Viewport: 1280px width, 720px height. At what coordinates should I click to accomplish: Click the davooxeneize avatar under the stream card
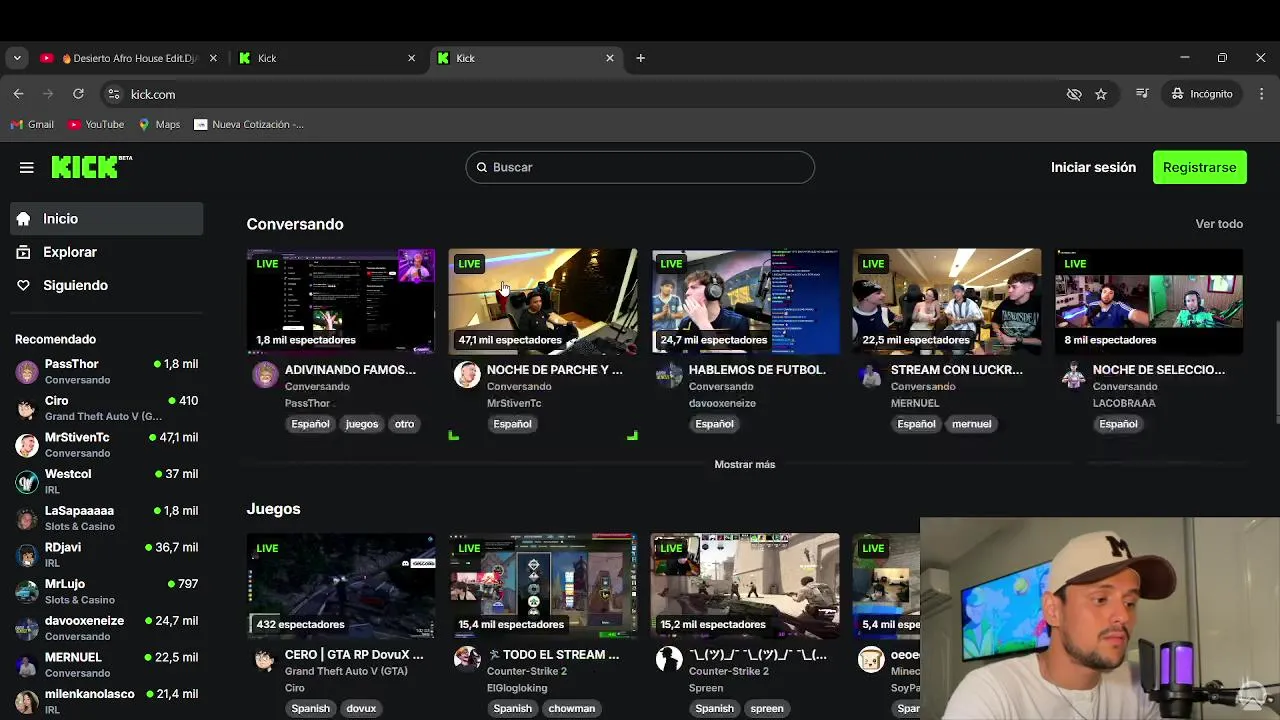[669, 375]
